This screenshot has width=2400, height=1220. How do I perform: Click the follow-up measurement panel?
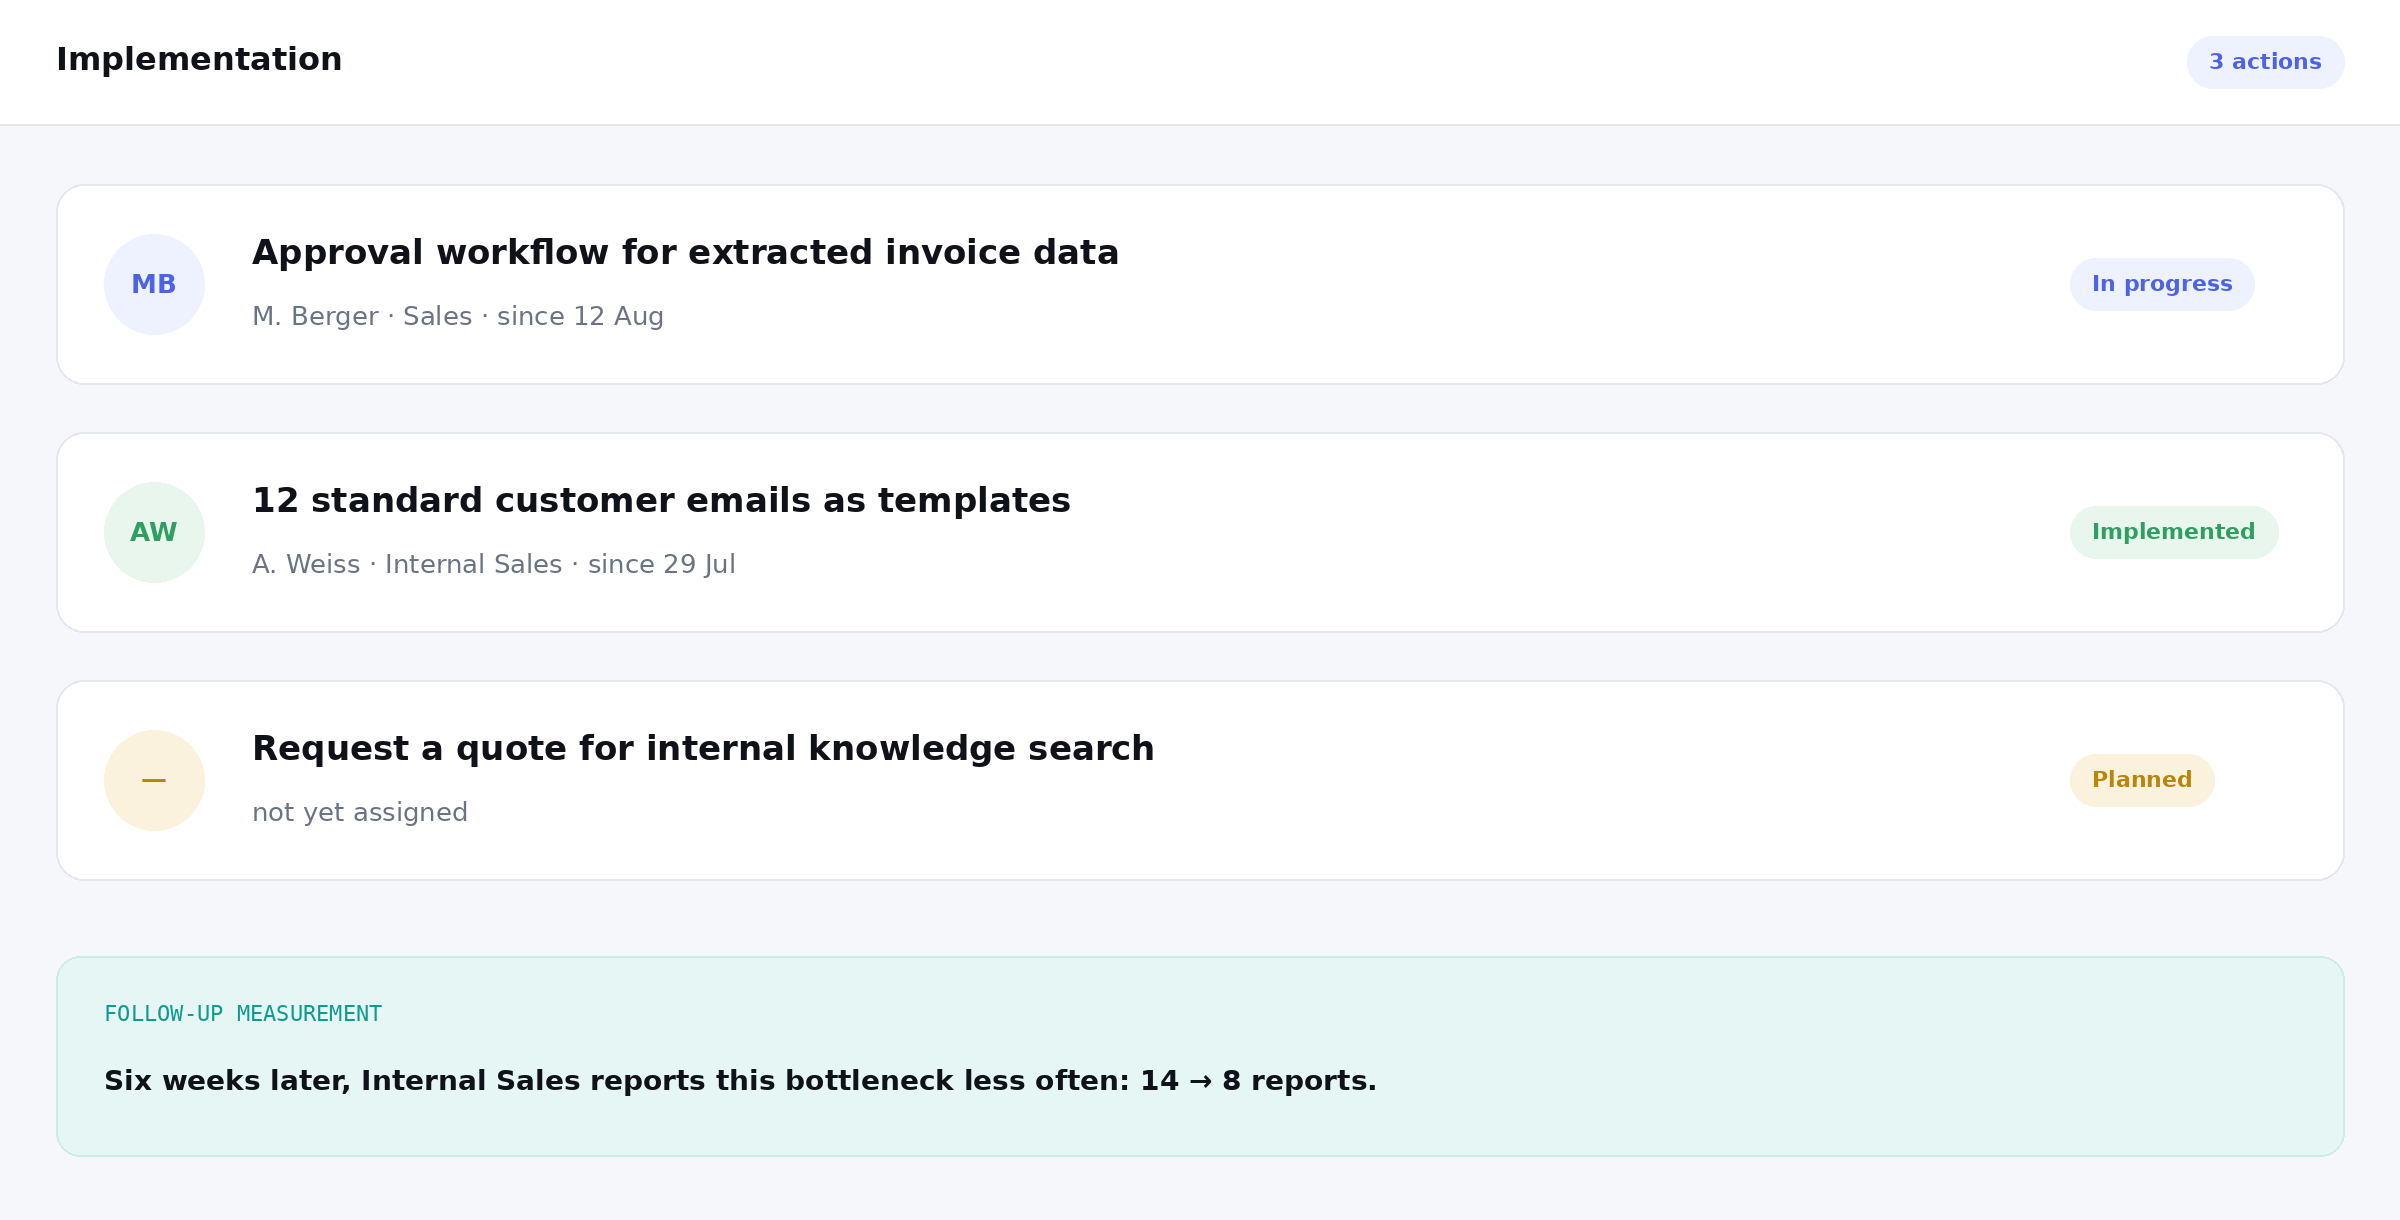click(1200, 1057)
